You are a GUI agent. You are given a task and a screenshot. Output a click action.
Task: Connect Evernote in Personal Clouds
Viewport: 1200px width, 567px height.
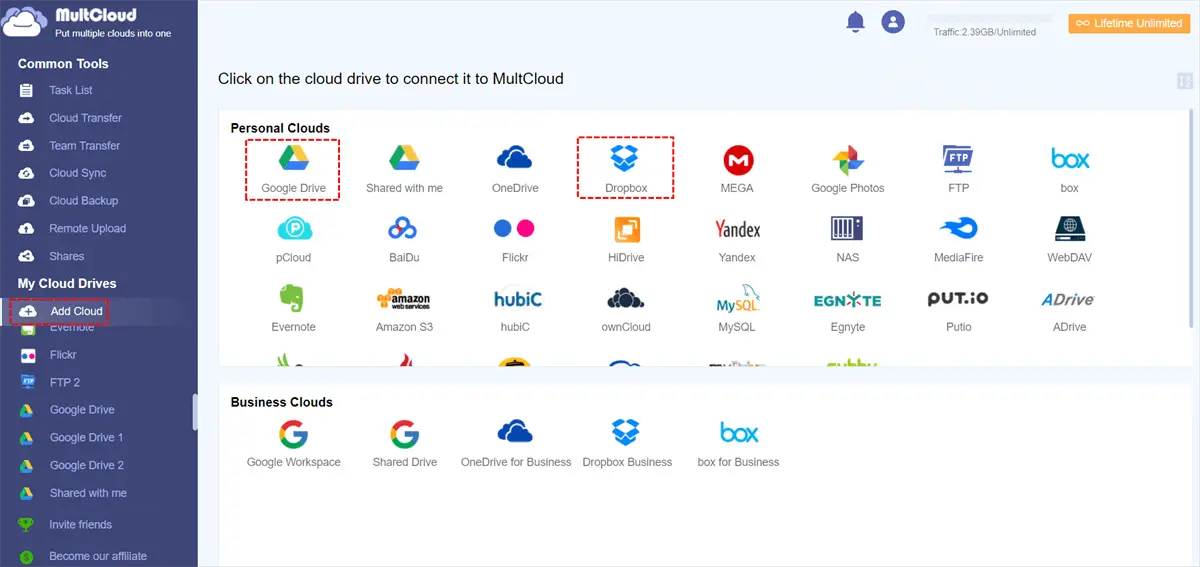293,308
